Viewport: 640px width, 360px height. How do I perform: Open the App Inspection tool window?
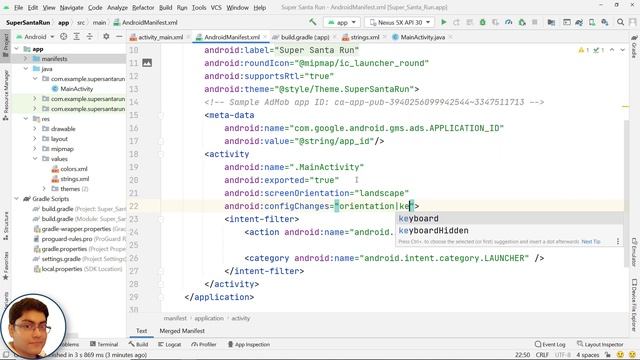click(249, 344)
